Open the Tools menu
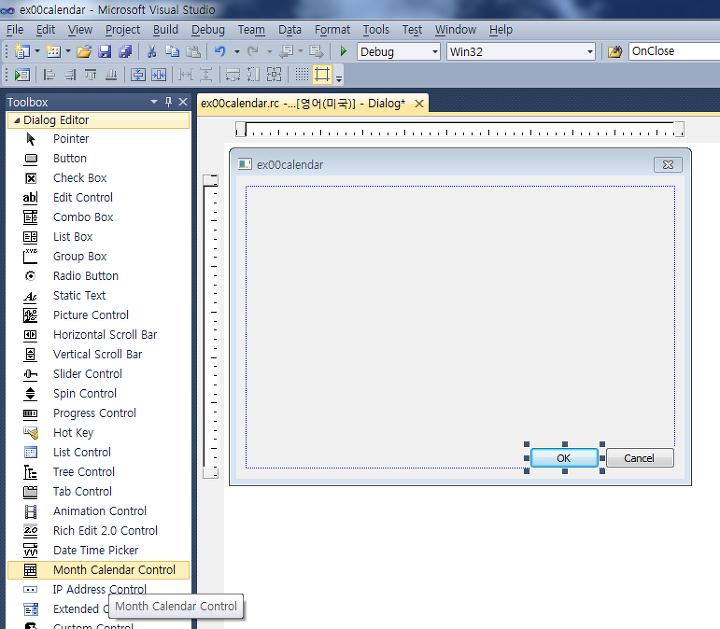720x629 pixels. click(376, 30)
